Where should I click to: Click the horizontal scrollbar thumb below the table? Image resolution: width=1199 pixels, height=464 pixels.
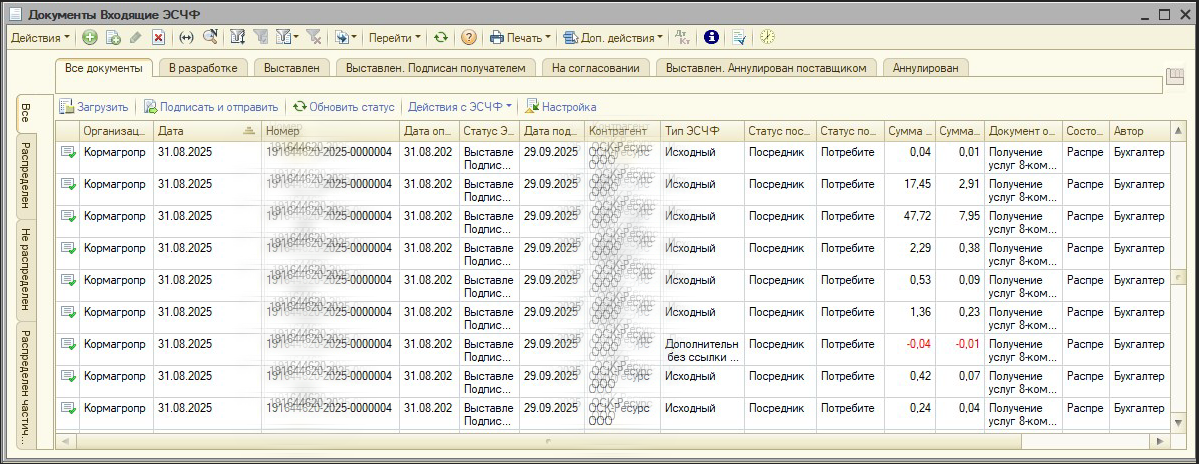point(550,441)
